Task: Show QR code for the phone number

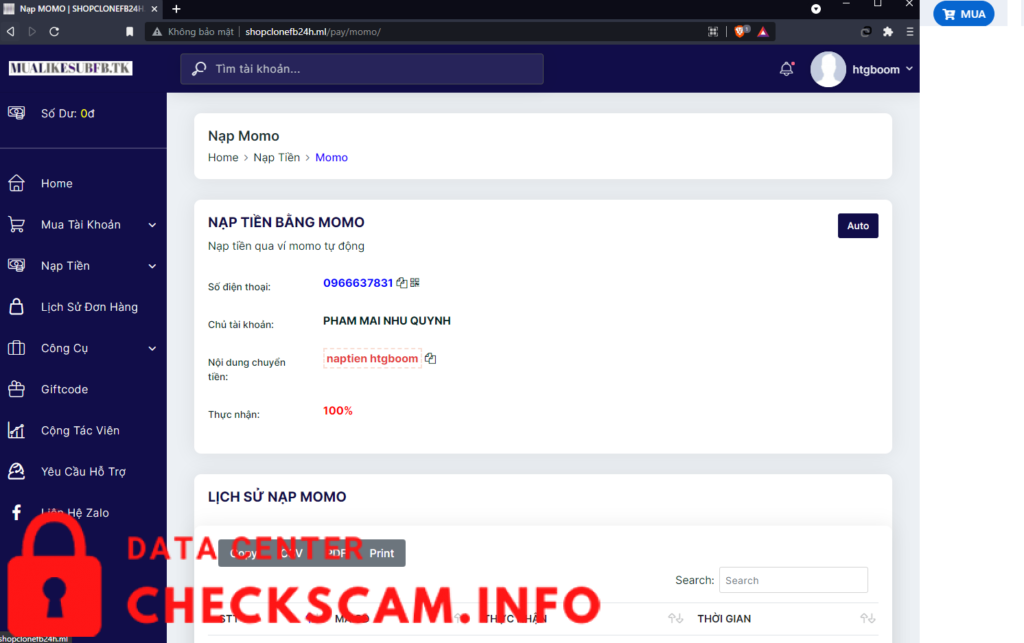Action: [x=415, y=283]
